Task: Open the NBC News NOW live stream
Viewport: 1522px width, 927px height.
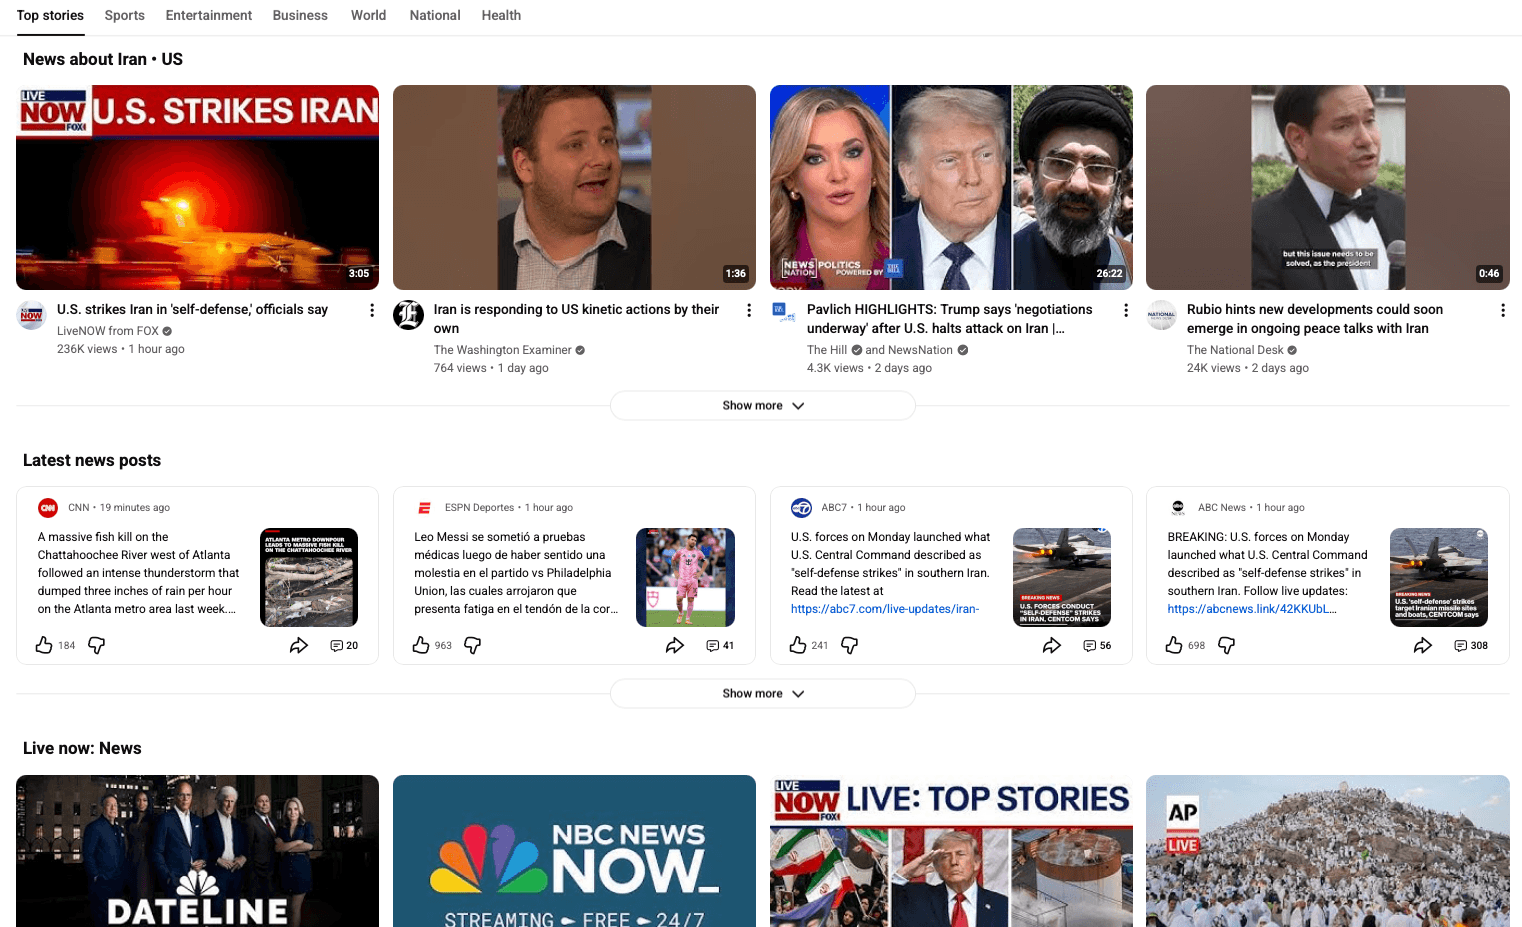Action: tap(574, 851)
